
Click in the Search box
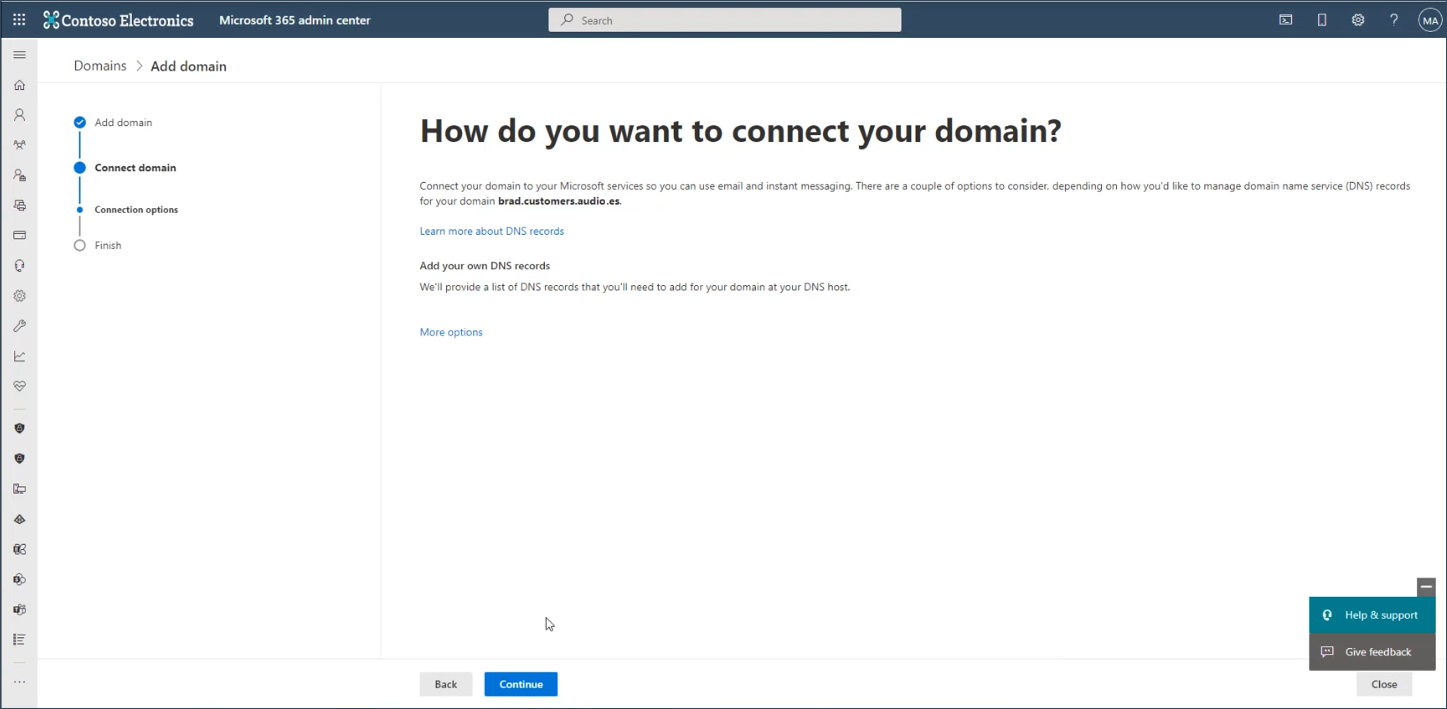click(725, 20)
